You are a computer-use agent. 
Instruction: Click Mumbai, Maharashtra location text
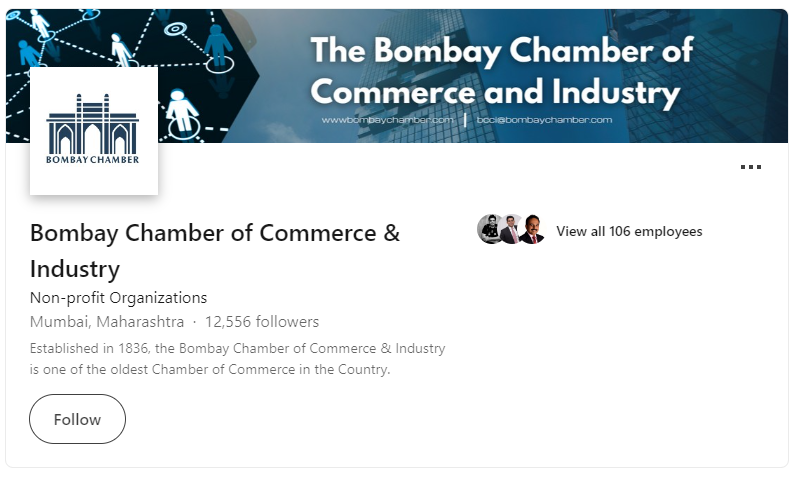coord(107,321)
